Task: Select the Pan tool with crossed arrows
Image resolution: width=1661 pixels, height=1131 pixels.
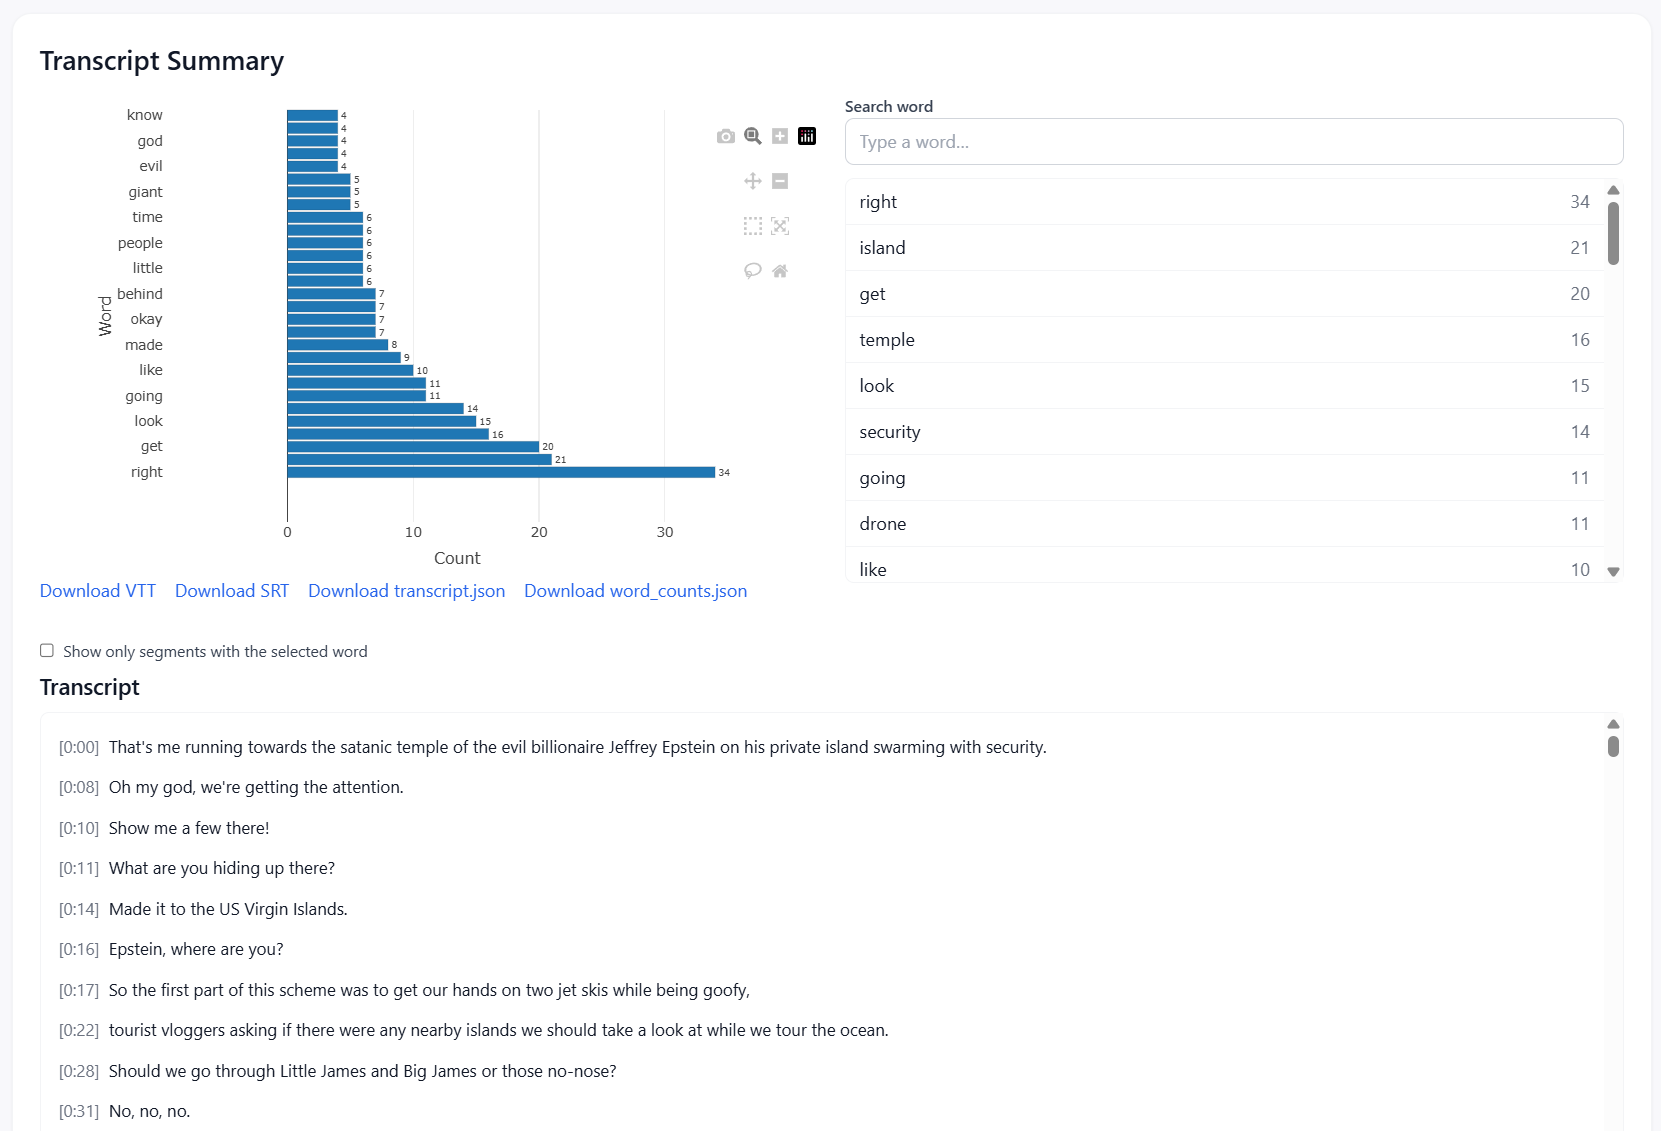Action: pyautogui.click(x=753, y=181)
